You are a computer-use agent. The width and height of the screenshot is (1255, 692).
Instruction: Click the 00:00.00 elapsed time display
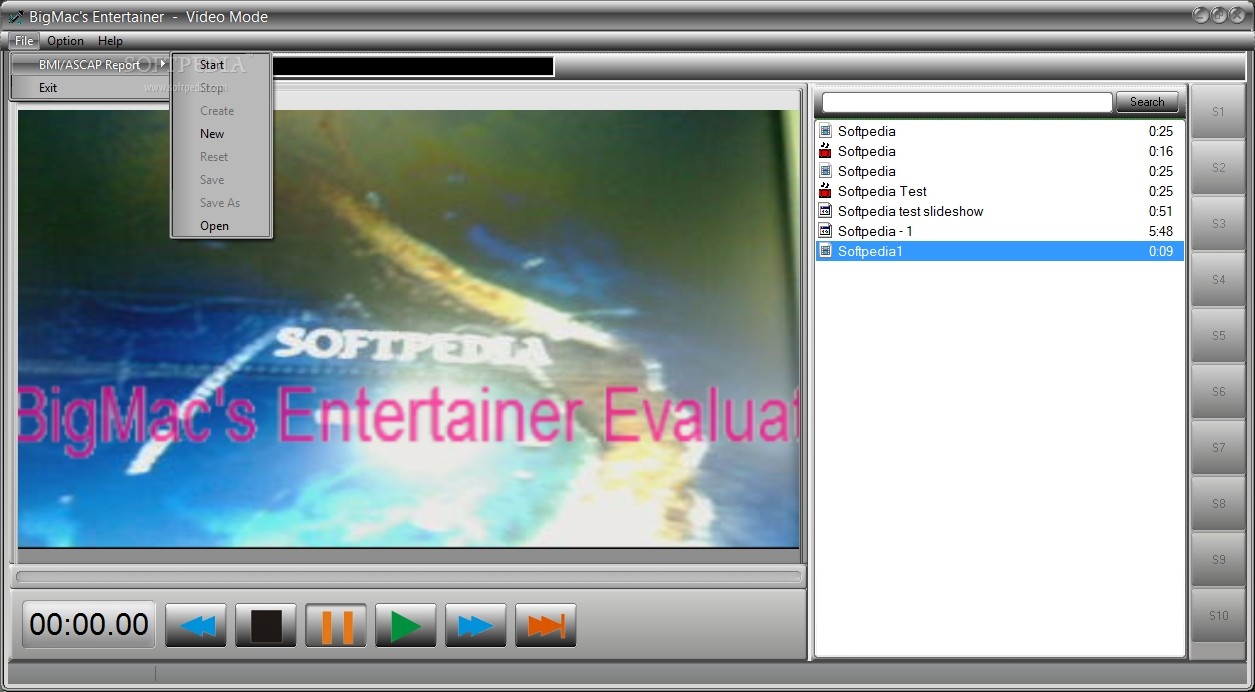(89, 625)
